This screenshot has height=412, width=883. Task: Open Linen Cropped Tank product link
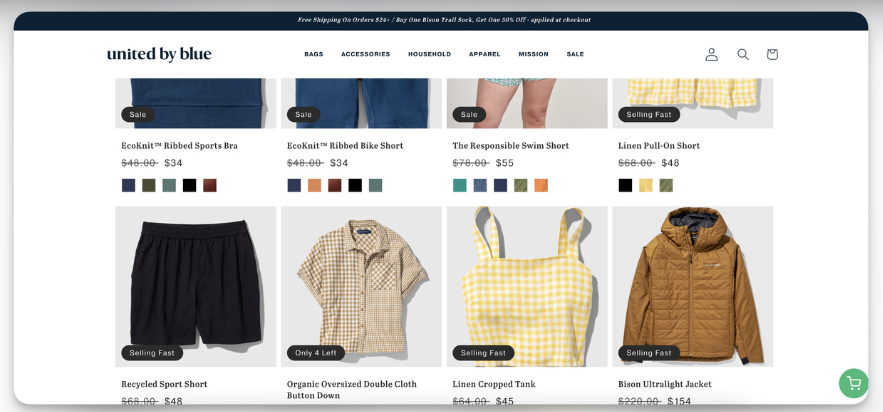494,384
